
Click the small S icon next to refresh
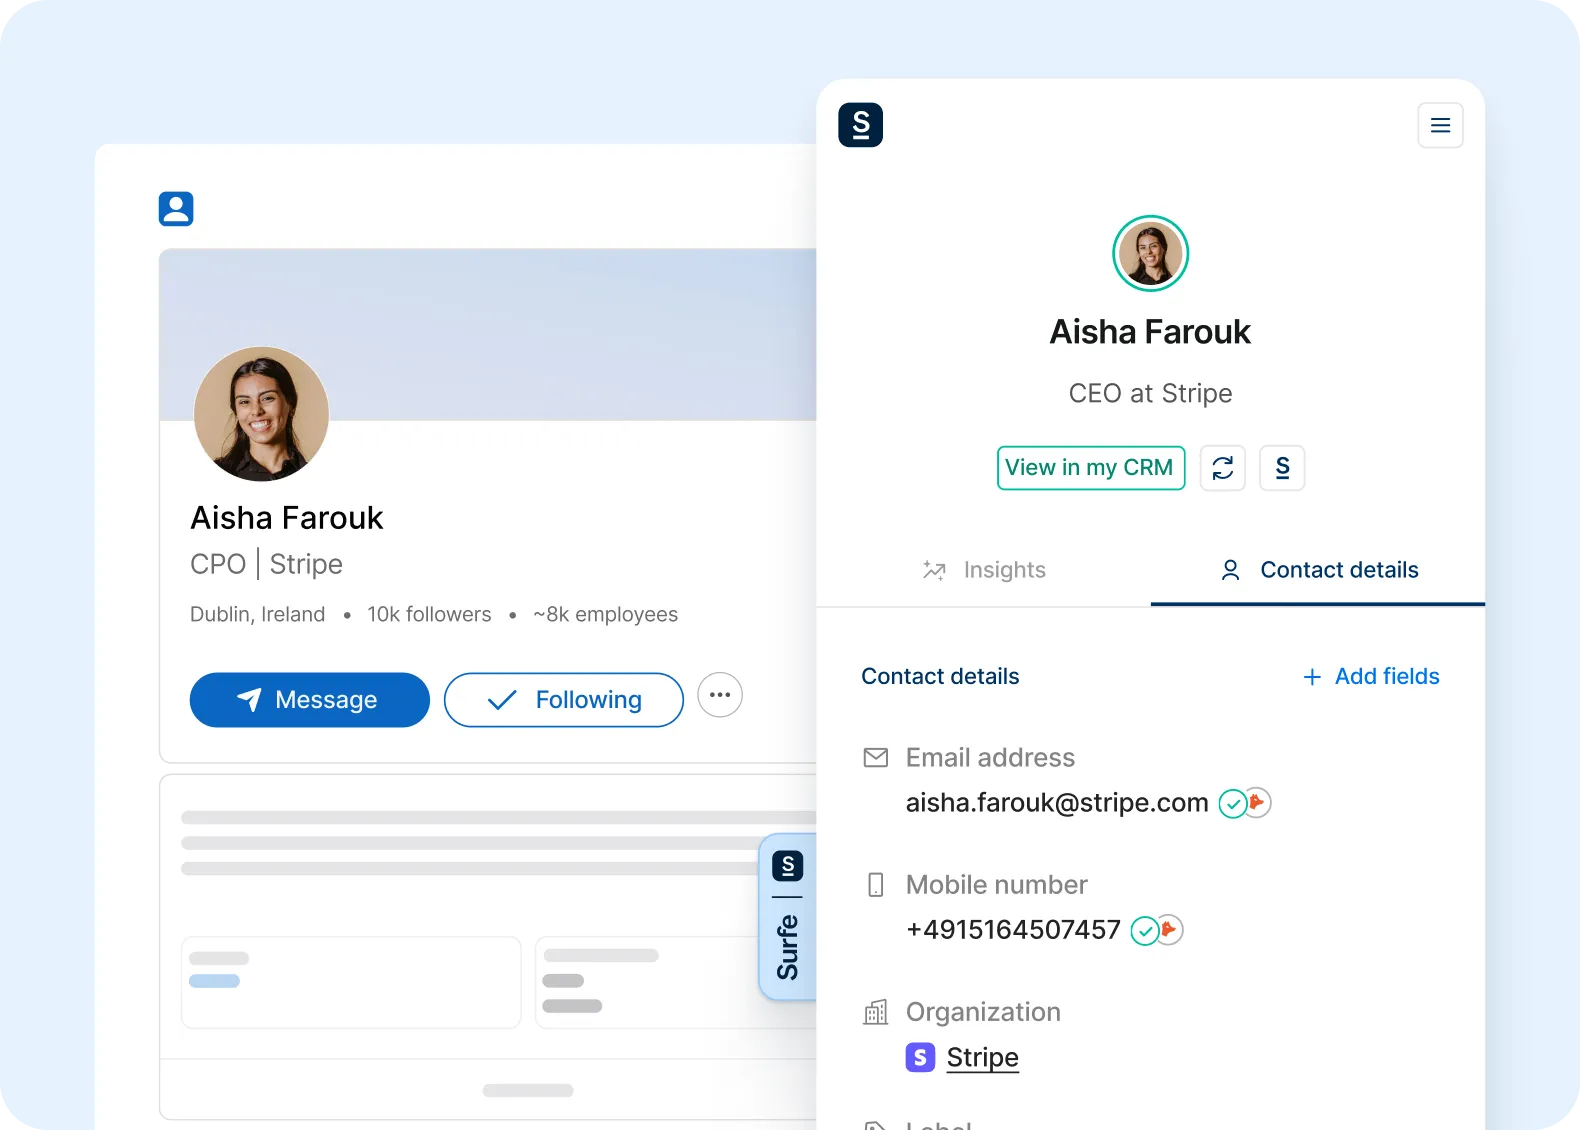pos(1282,468)
